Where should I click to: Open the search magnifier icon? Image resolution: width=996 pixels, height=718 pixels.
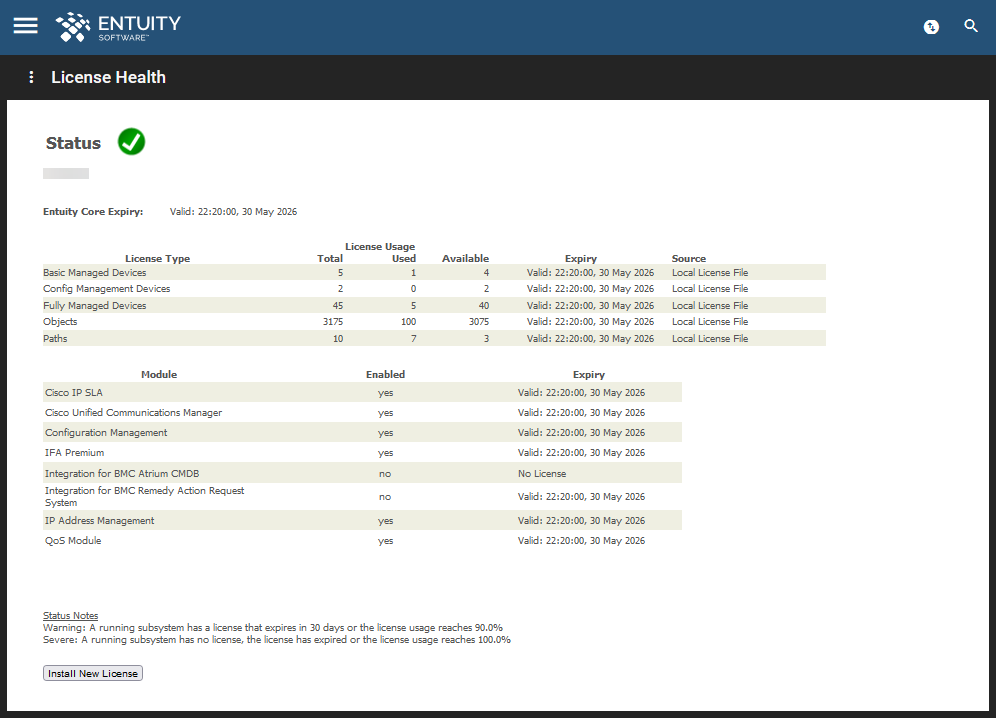click(971, 26)
